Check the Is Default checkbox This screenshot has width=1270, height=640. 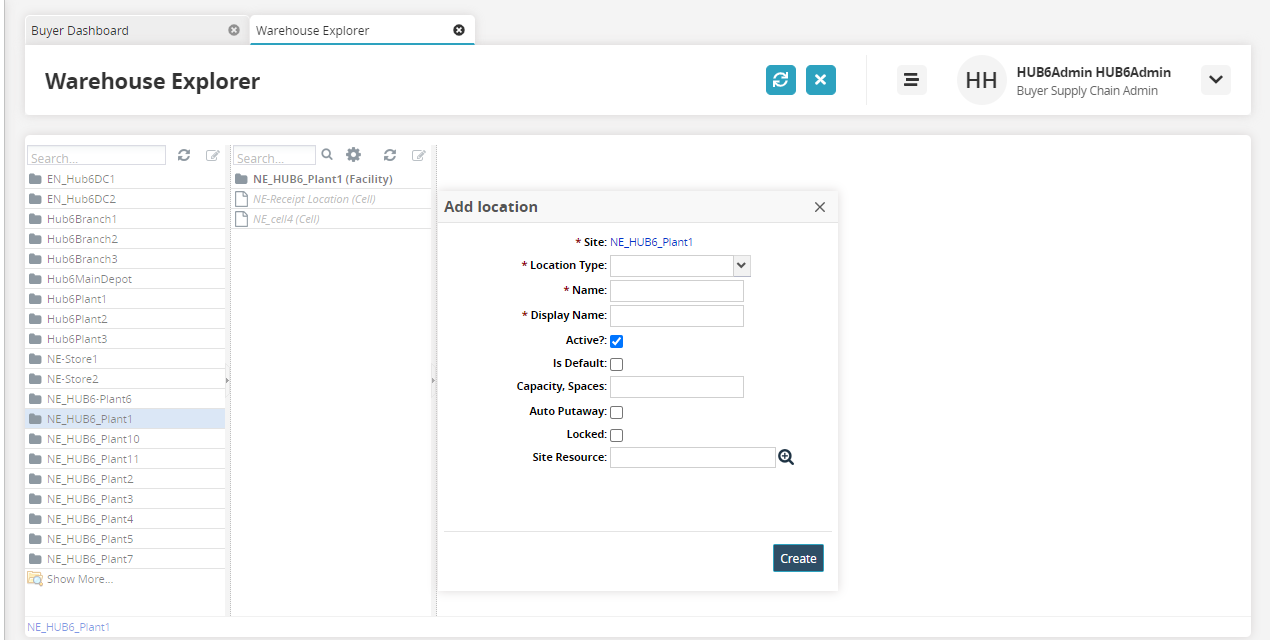pos(617,364)
